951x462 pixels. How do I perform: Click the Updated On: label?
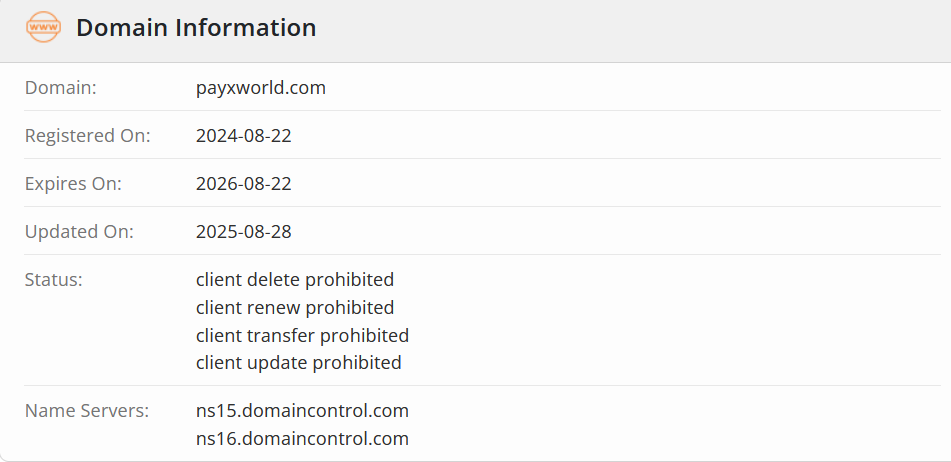[x=79, y=232]
